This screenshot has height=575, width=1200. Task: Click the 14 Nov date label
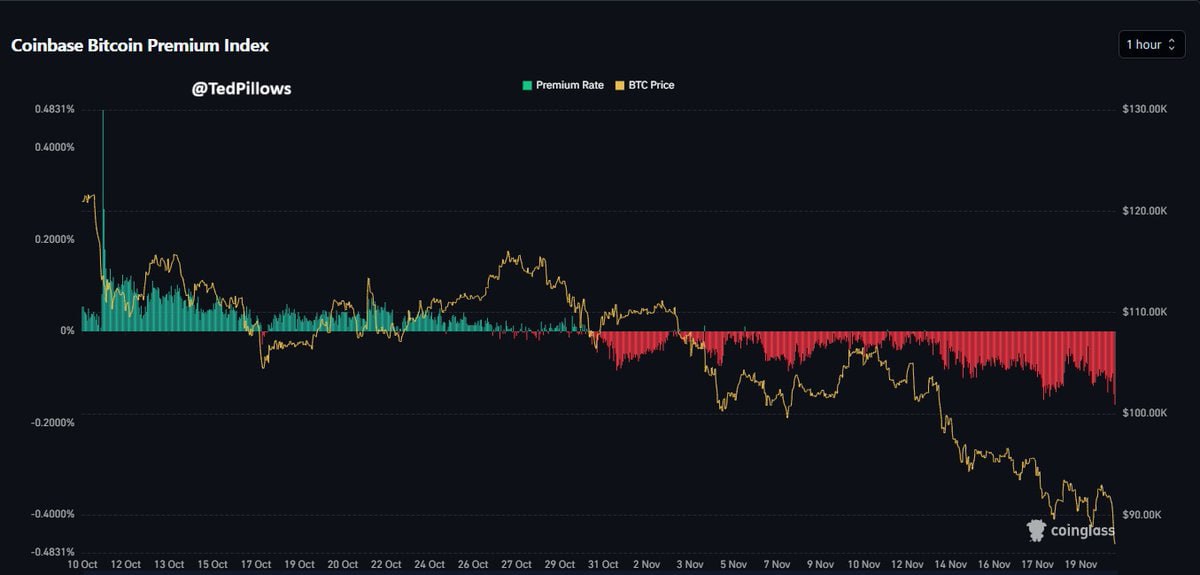(x=951, y=564)
